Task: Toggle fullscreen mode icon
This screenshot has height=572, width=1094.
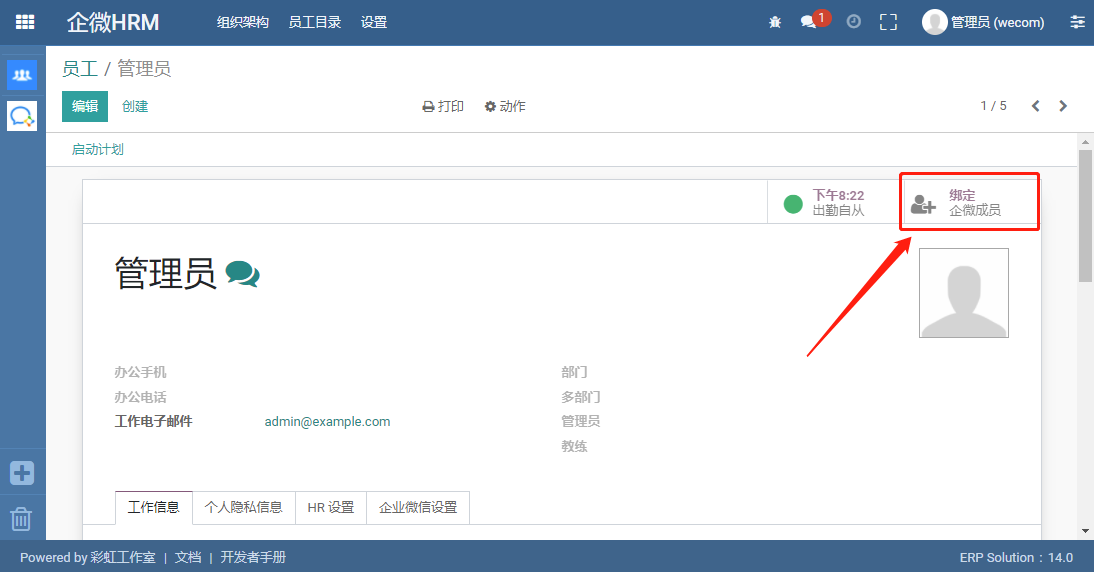Action: pos(888,22)
